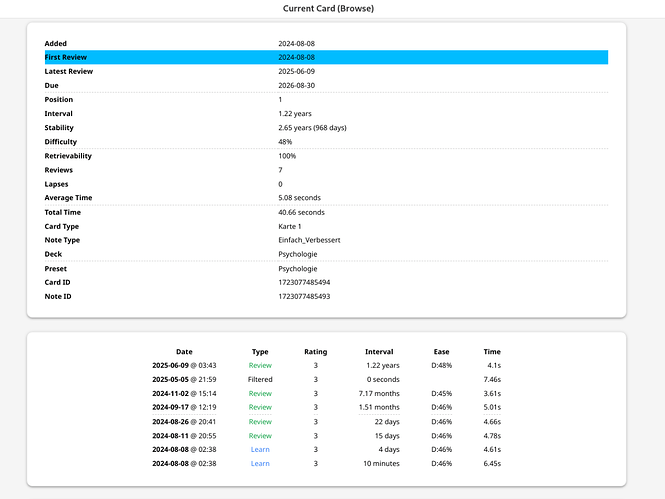Click the D:48% ease cell
Image resolution: width=665 pixels, height=499 pixels.
pyautogui.click(x=441, y=365)
